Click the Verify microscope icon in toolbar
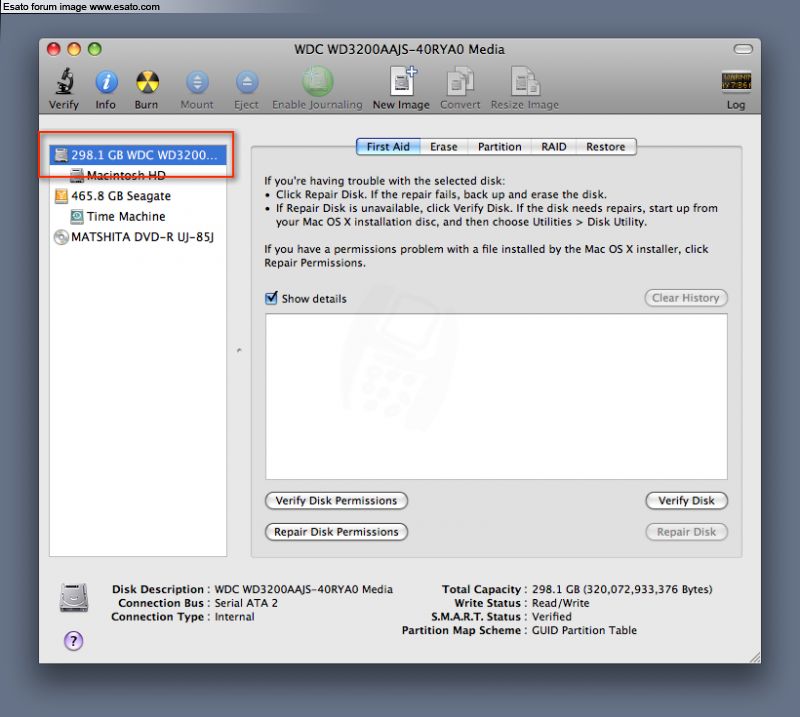800x717 pixels. pyautogui.click(x=64, y=82)
